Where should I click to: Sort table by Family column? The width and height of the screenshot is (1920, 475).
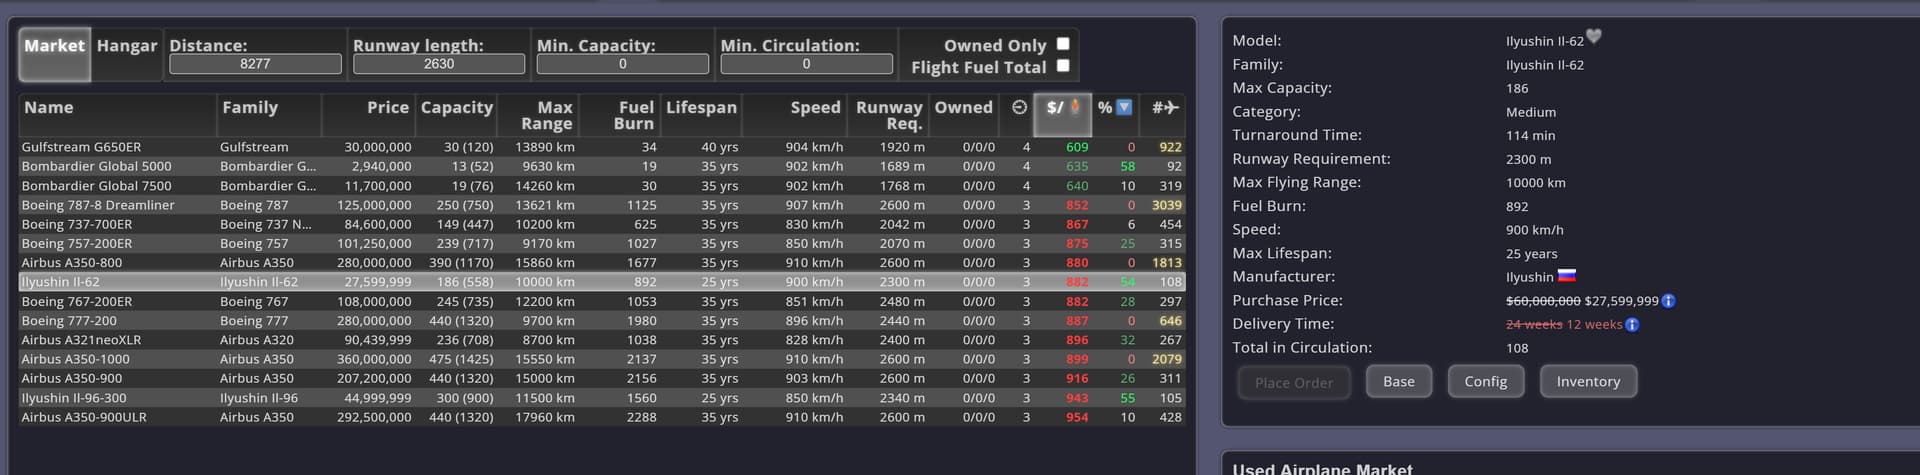(269, 115)
